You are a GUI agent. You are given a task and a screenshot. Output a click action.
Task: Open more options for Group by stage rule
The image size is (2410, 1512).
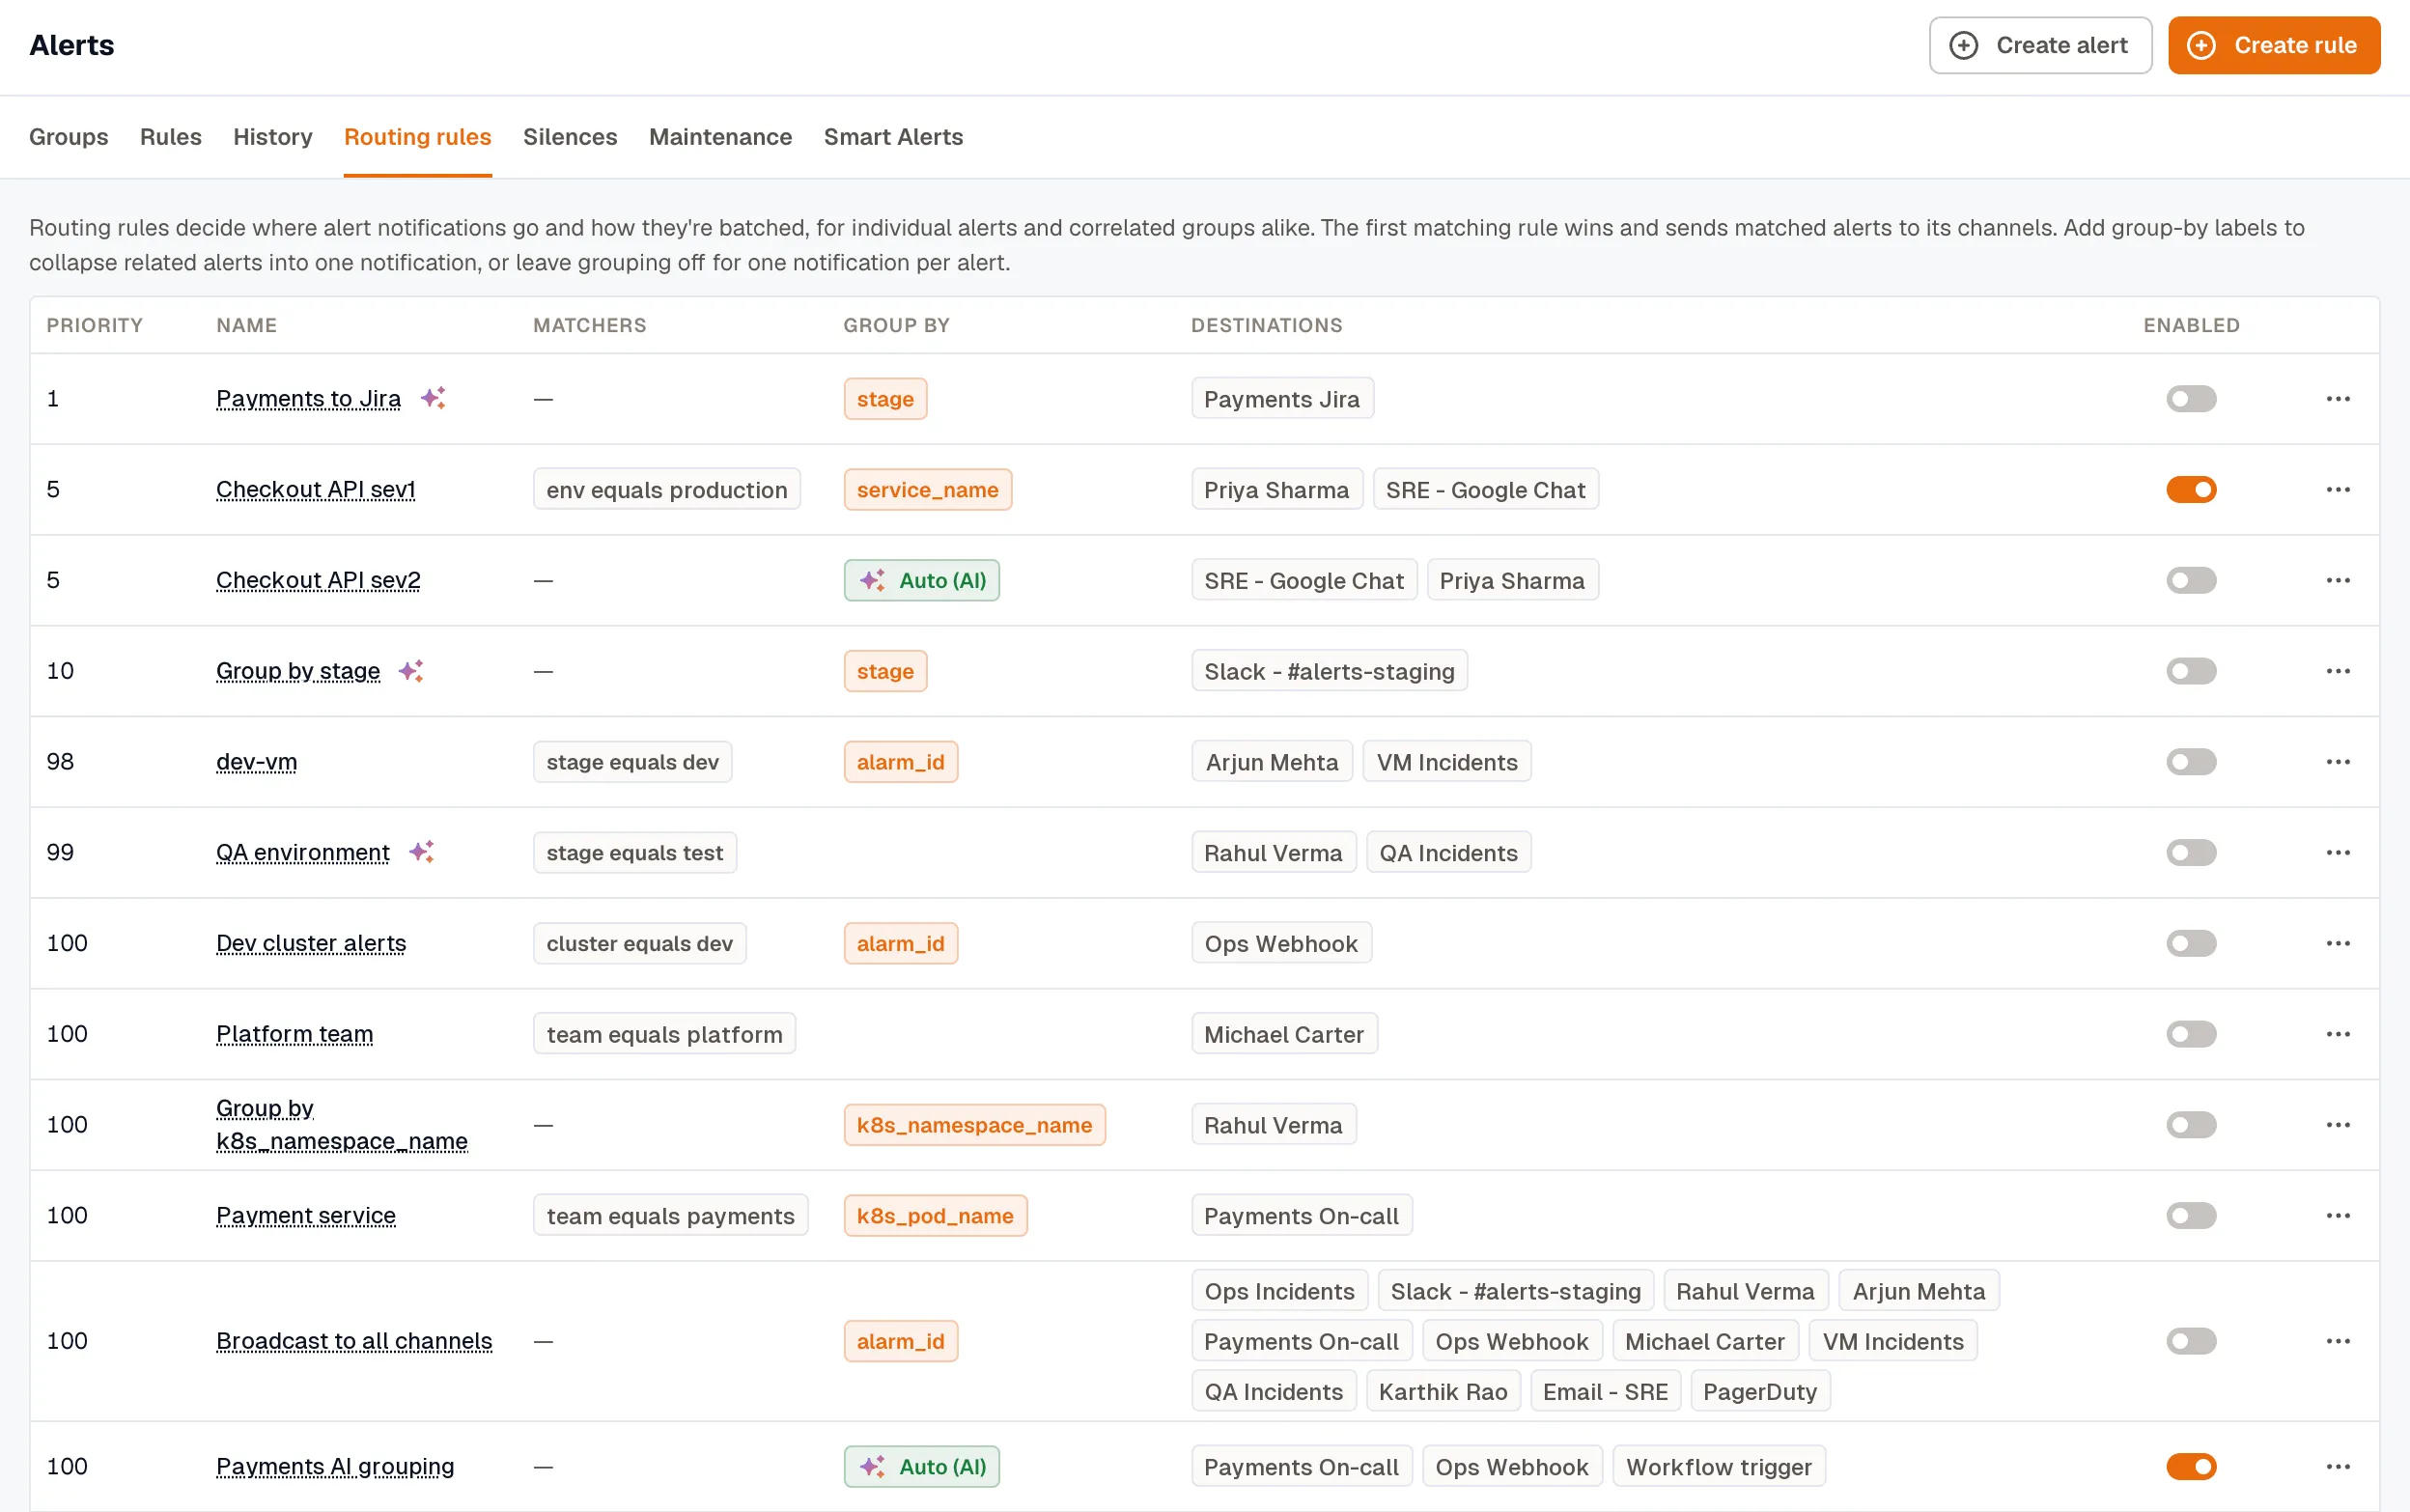[x=2337, y=671]
